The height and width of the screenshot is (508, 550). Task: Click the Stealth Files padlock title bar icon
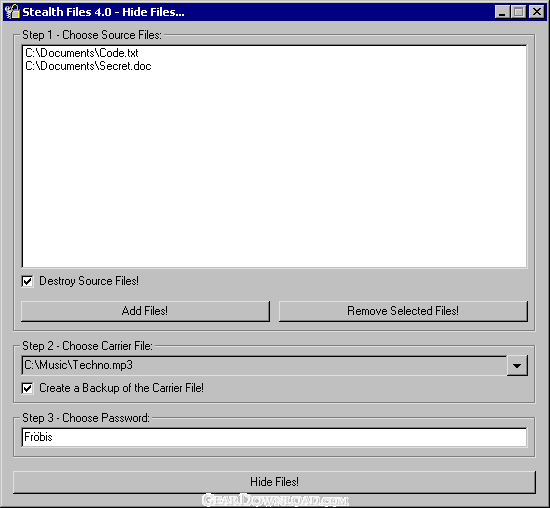click(x=12, y=12)
